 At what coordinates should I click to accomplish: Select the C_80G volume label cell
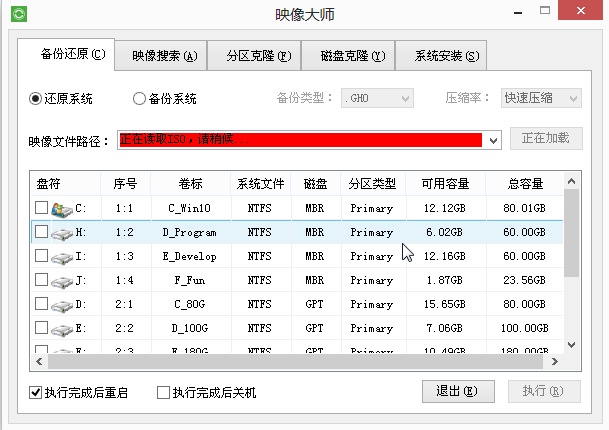click(190, 305)
